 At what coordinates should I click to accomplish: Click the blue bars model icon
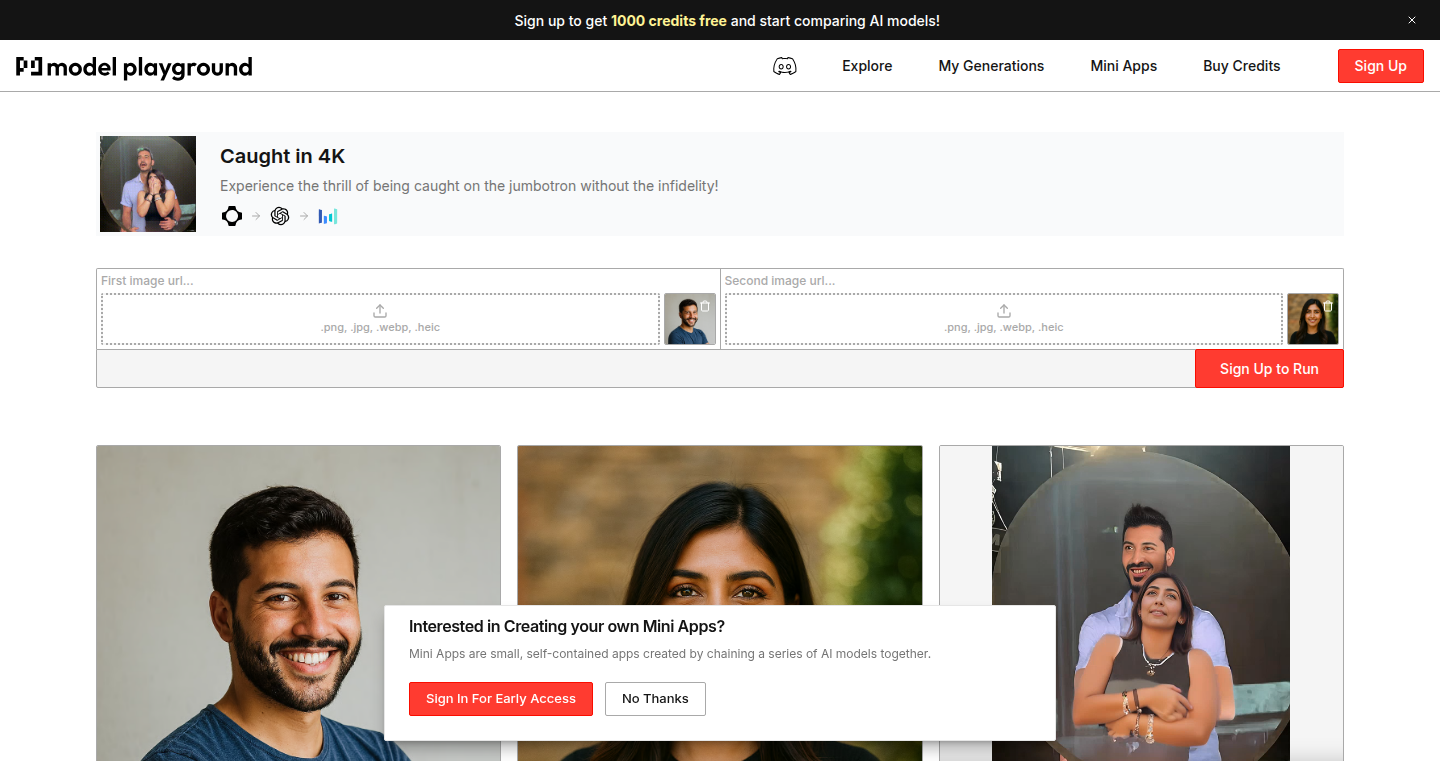(328, 216)
